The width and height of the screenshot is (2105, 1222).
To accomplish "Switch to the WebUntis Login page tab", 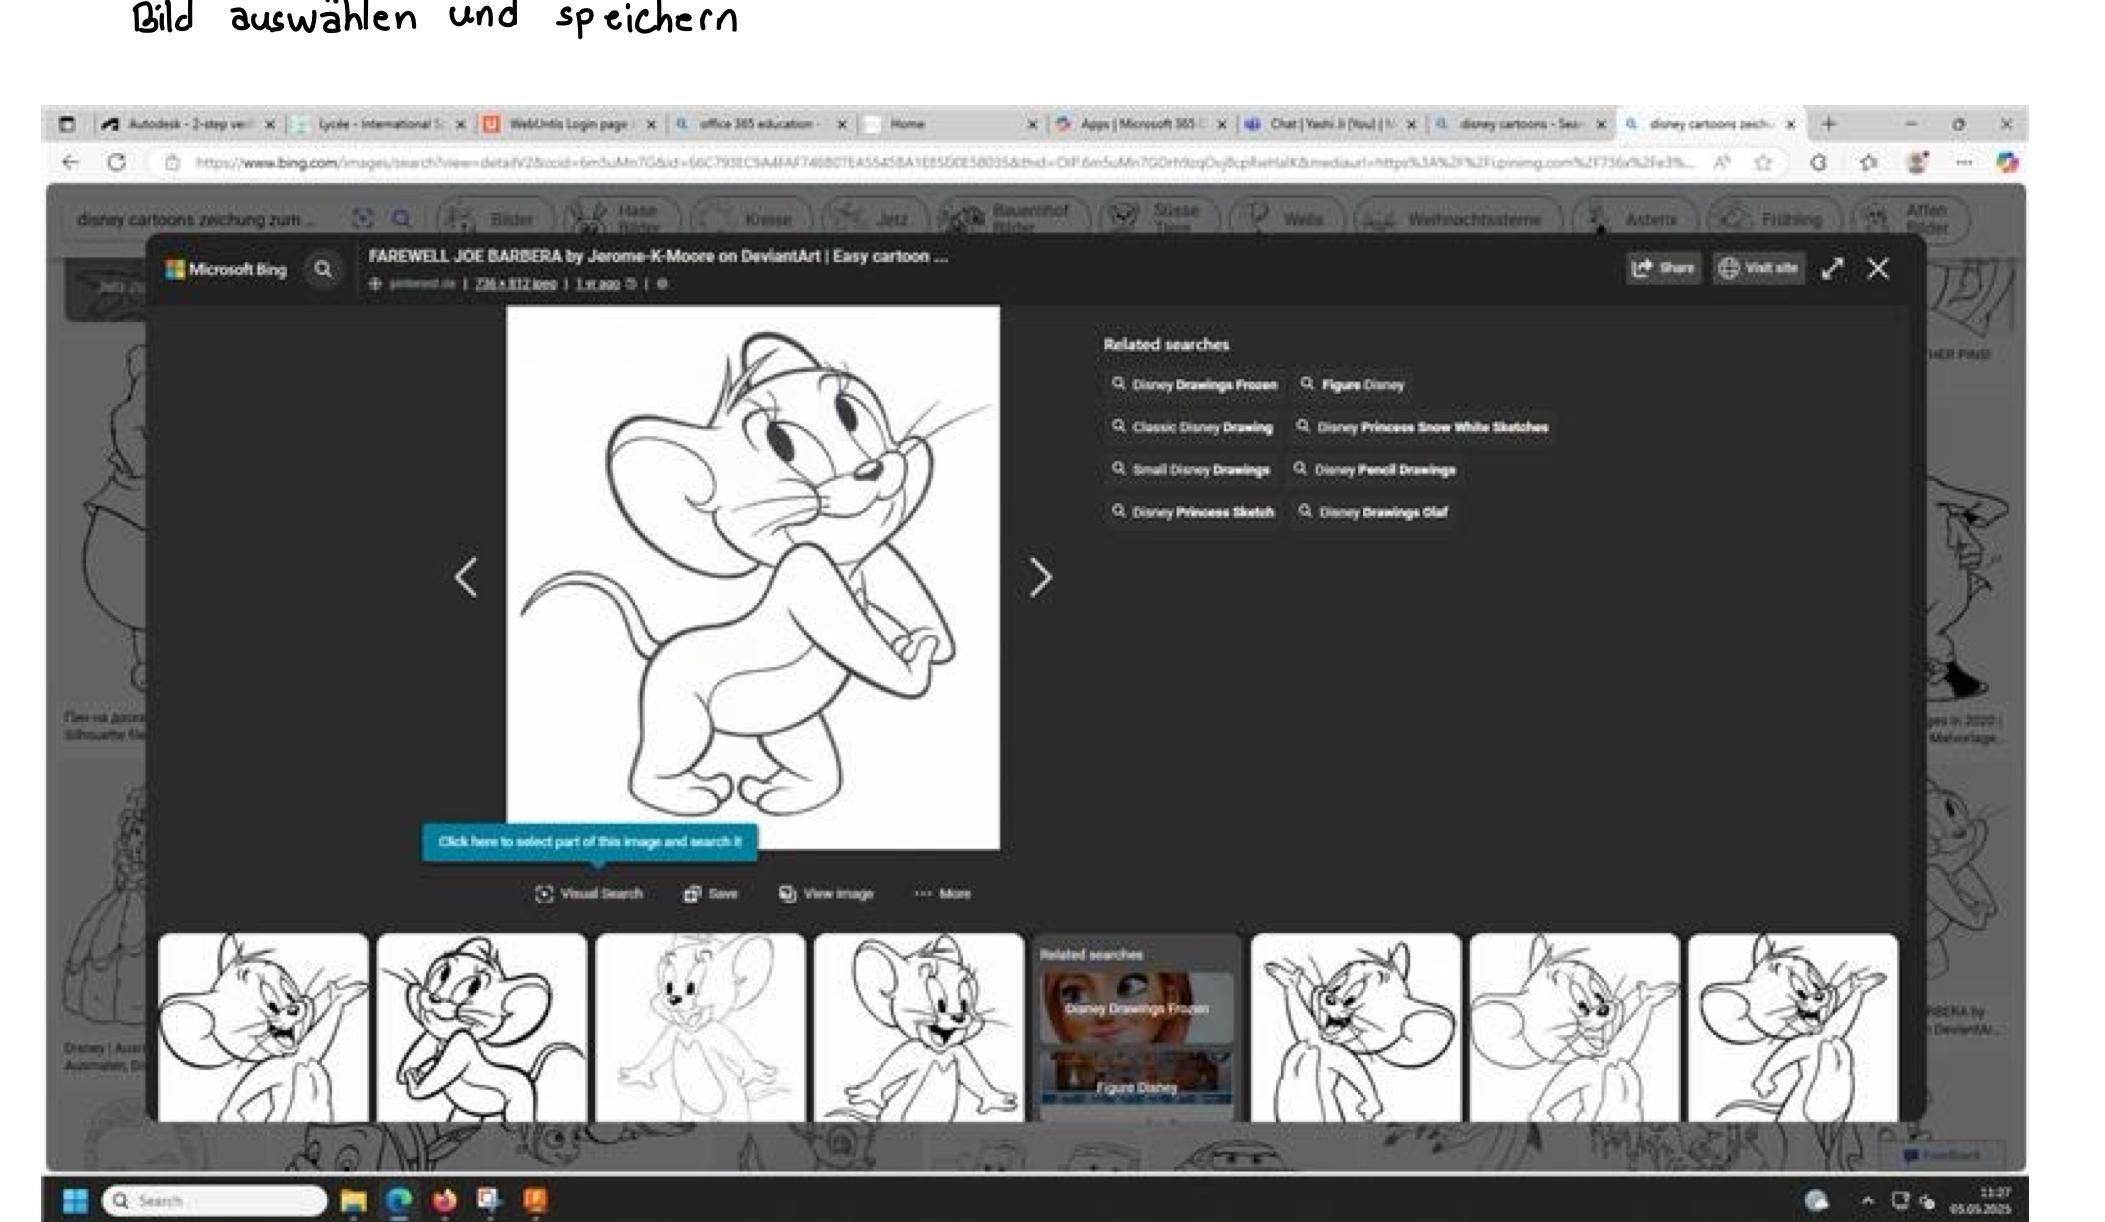I will (x=568, y=124).
